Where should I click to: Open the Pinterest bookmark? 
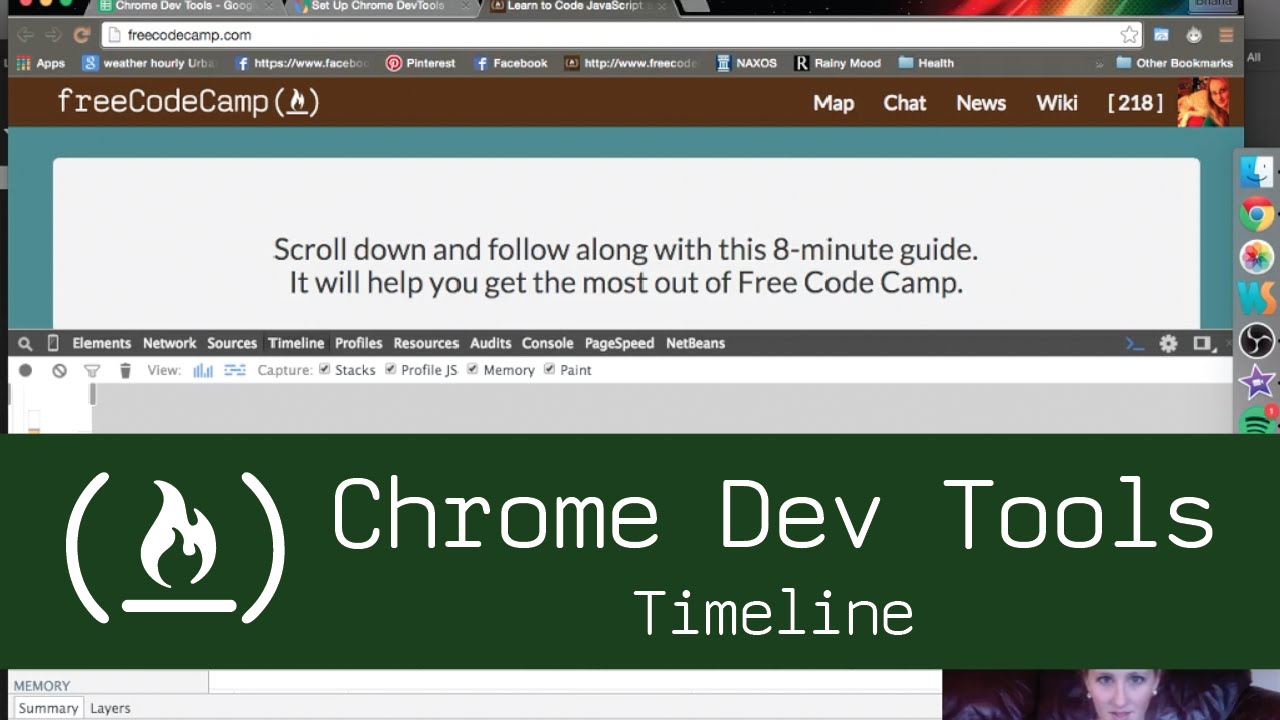click(421, 63)
